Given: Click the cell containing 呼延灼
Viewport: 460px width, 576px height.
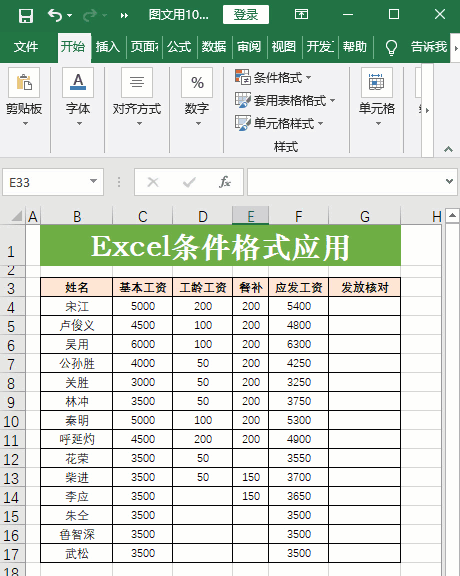Looking at the screenshot, I should click(76, 439).
